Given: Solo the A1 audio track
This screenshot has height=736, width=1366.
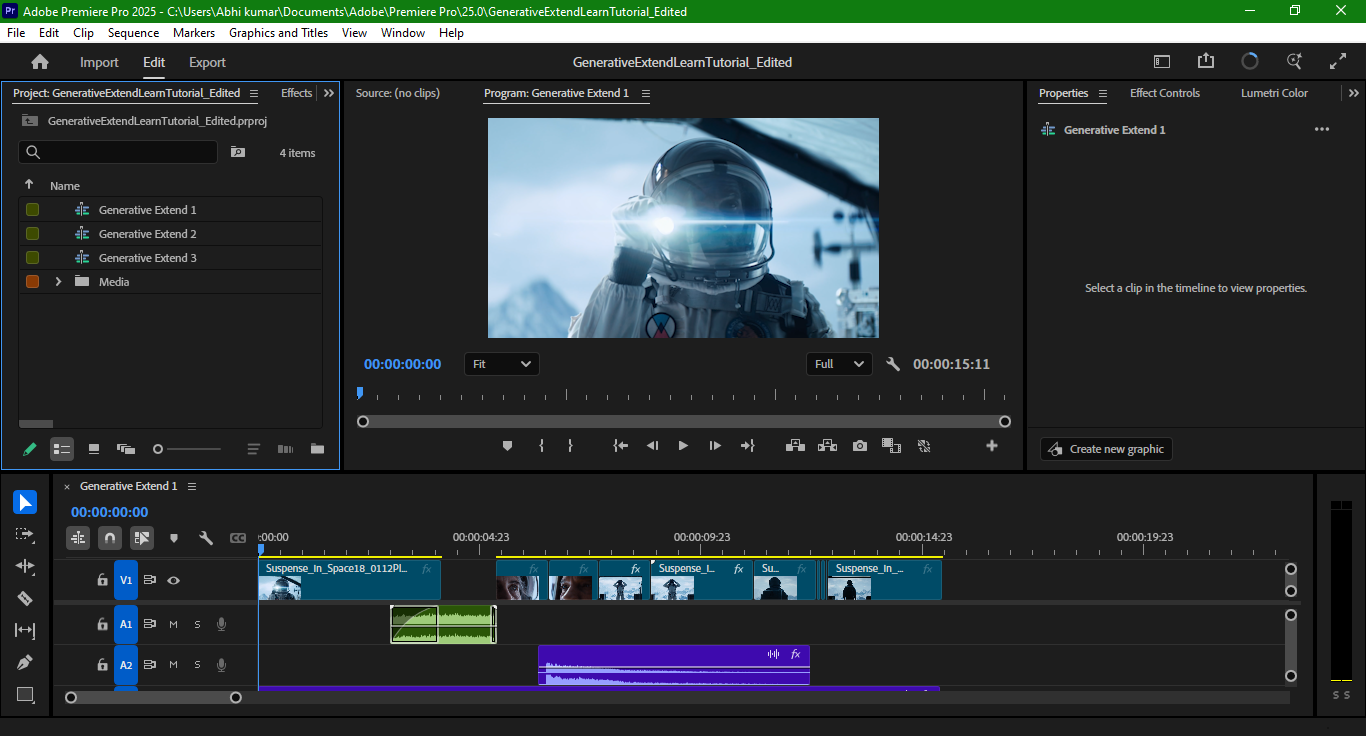Looking at the screenshot, I should (x=197, y=624).
